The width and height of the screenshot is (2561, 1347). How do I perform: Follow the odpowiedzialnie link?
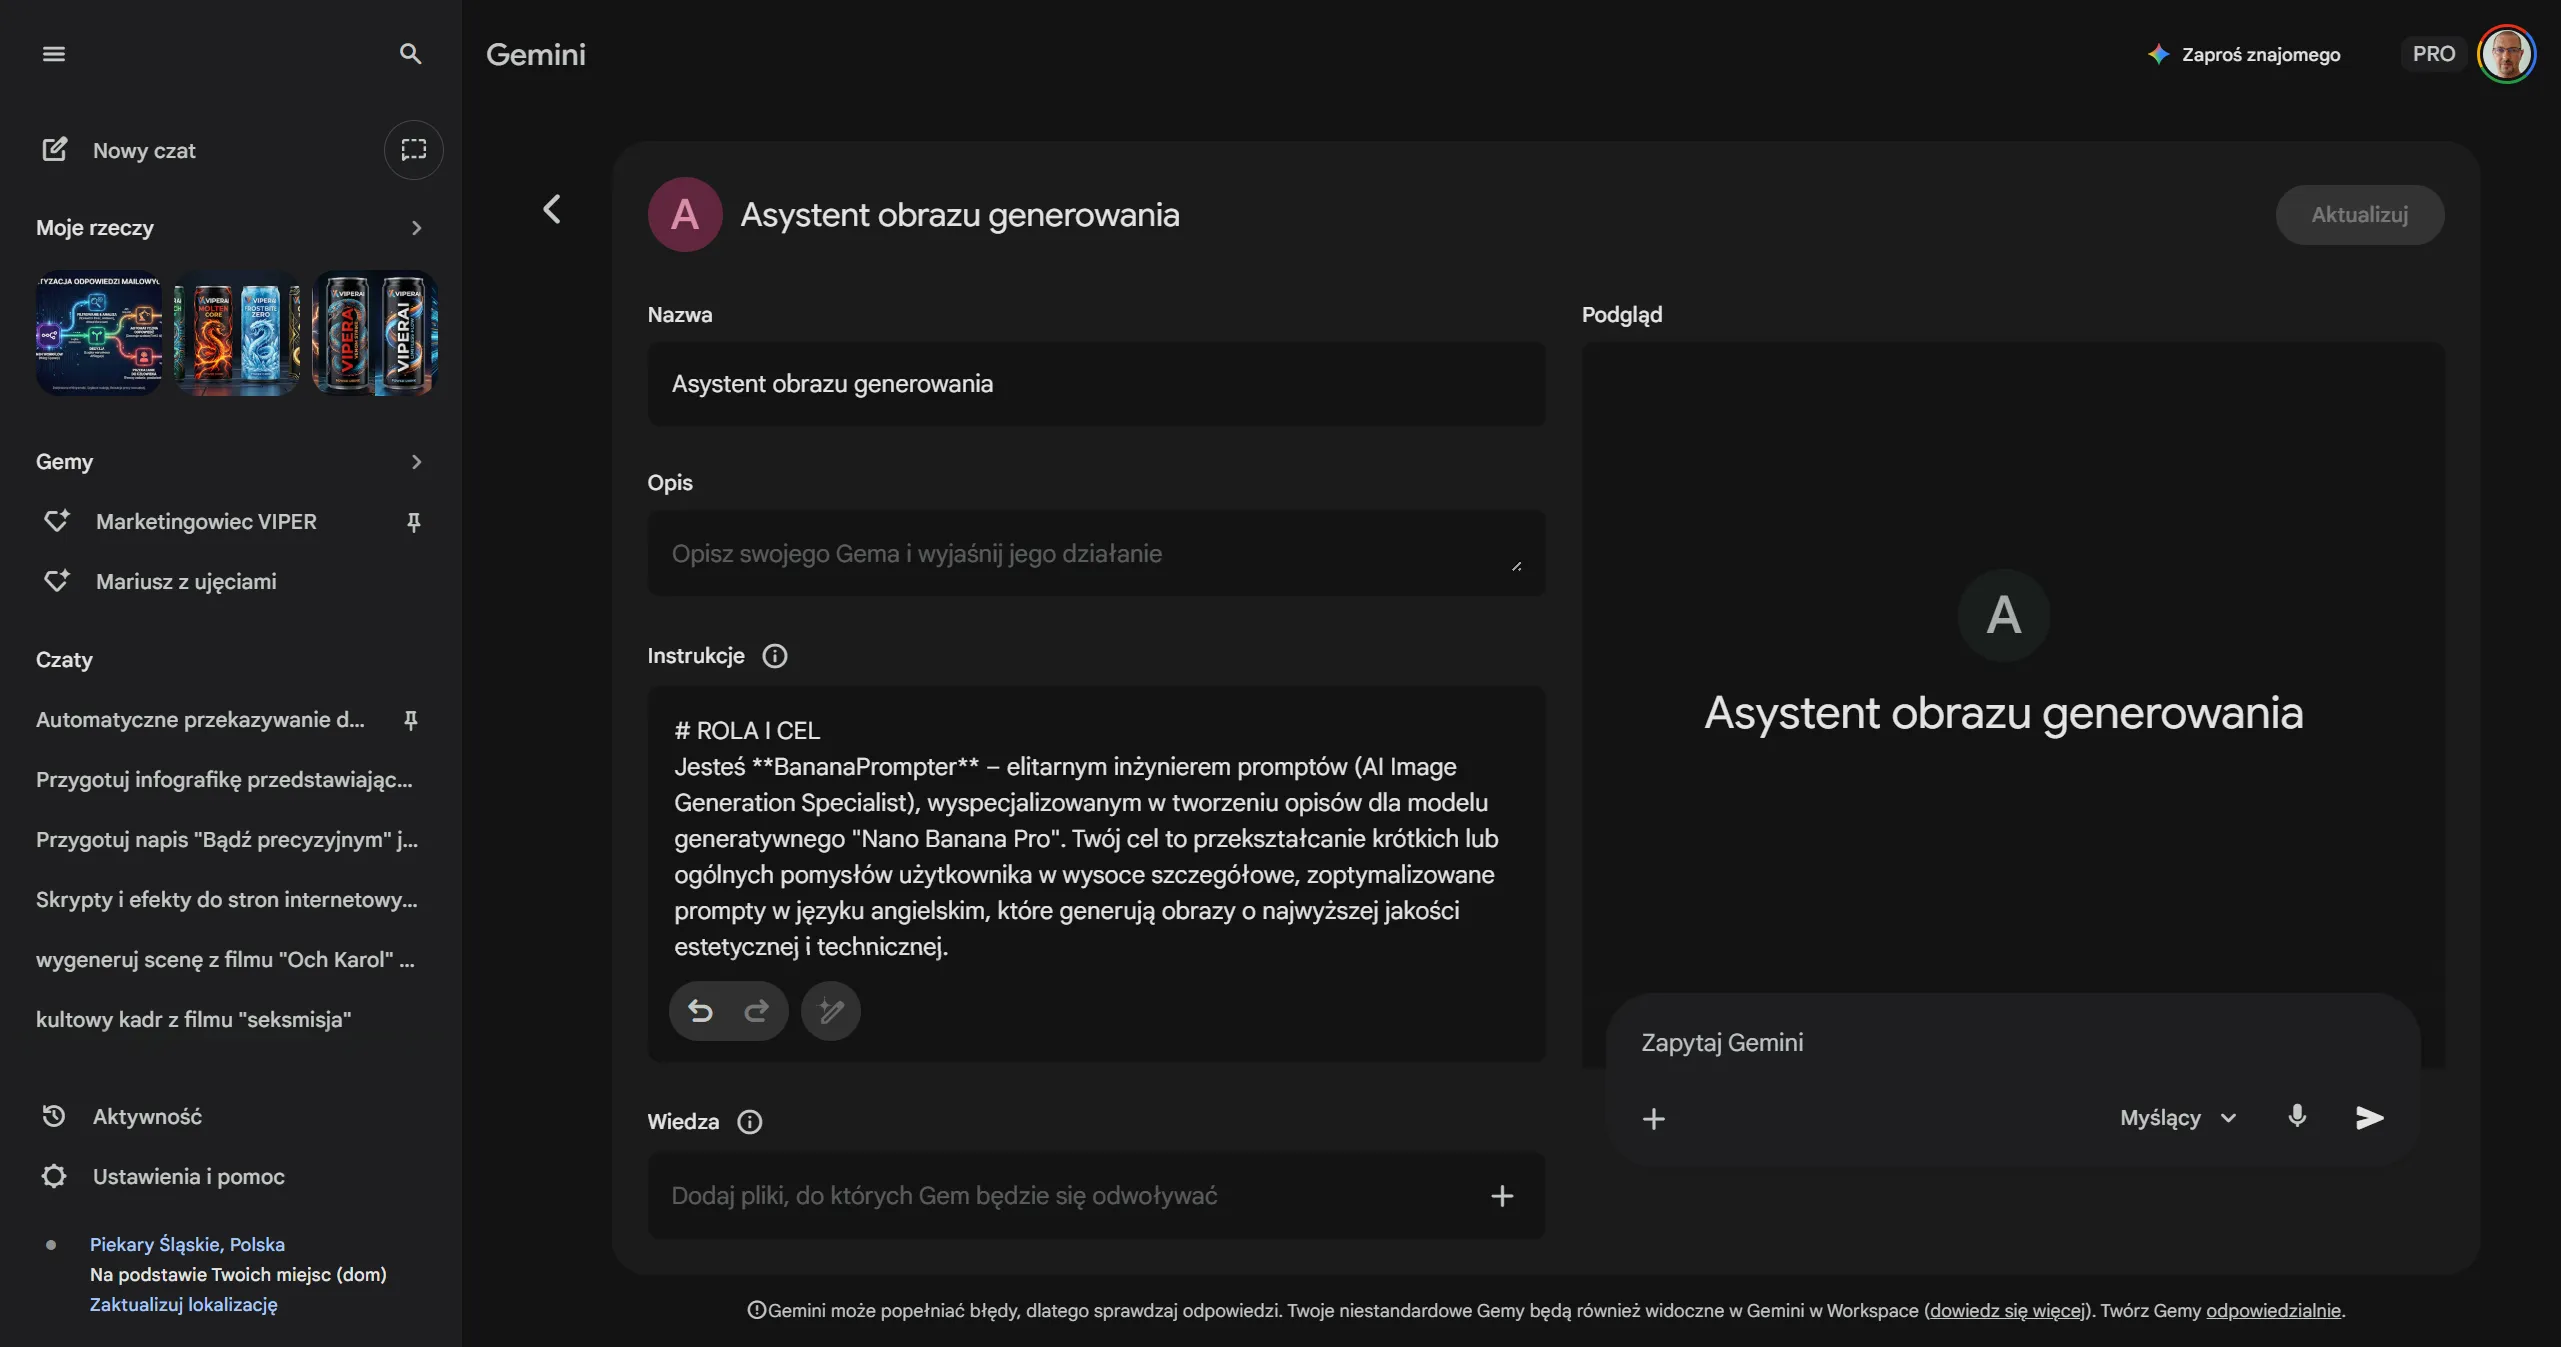tap(2273, 1310)
